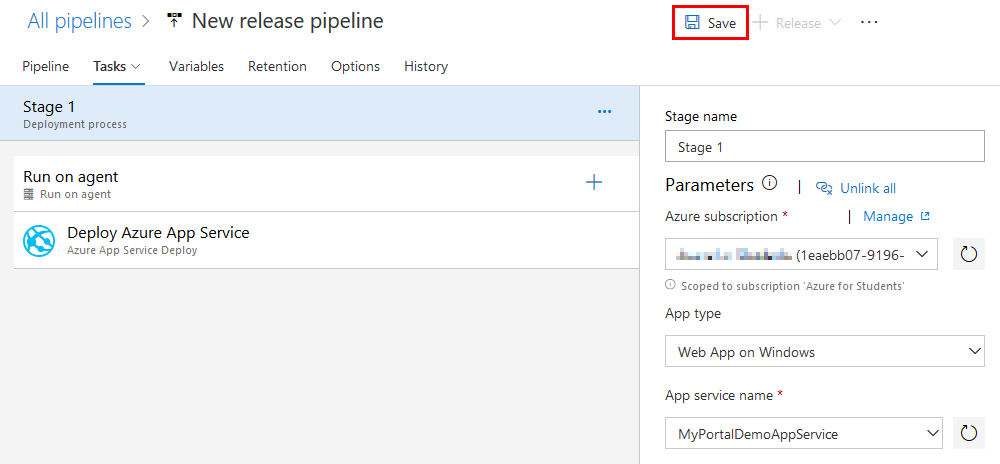Click the App type label
This screenshot has height=464, width=1000.
tap(693, 314)
